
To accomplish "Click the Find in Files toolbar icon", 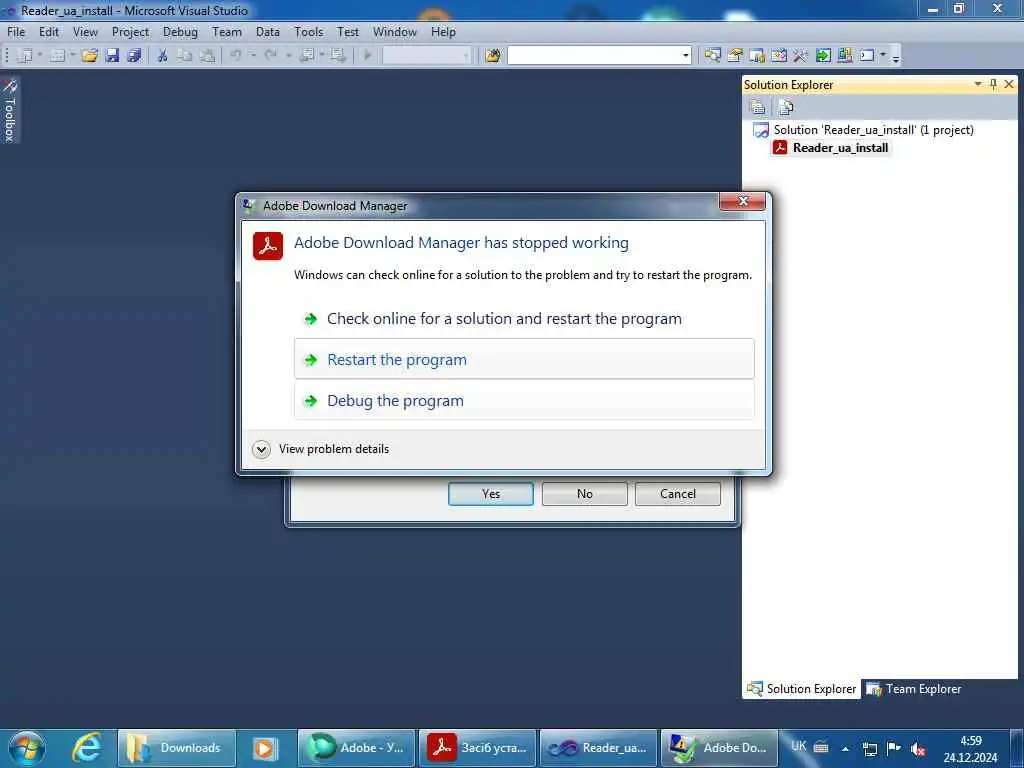I will click(x=493, y=56).
